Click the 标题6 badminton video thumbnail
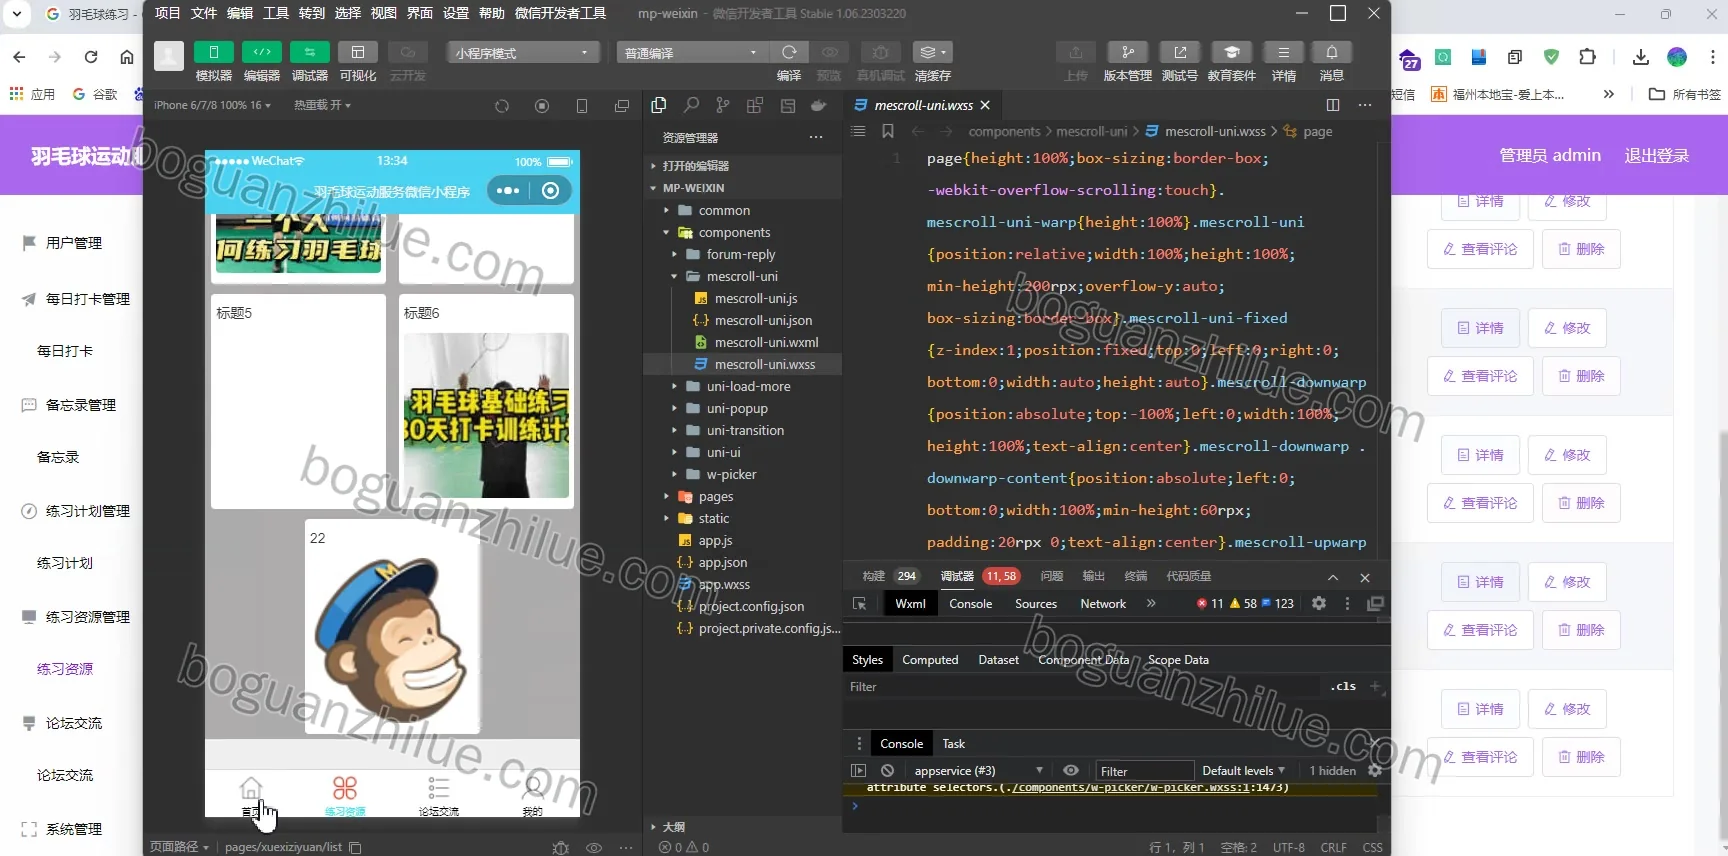Image resolution: width=1728 pixels, height=856 pixels. click(486, 415)
